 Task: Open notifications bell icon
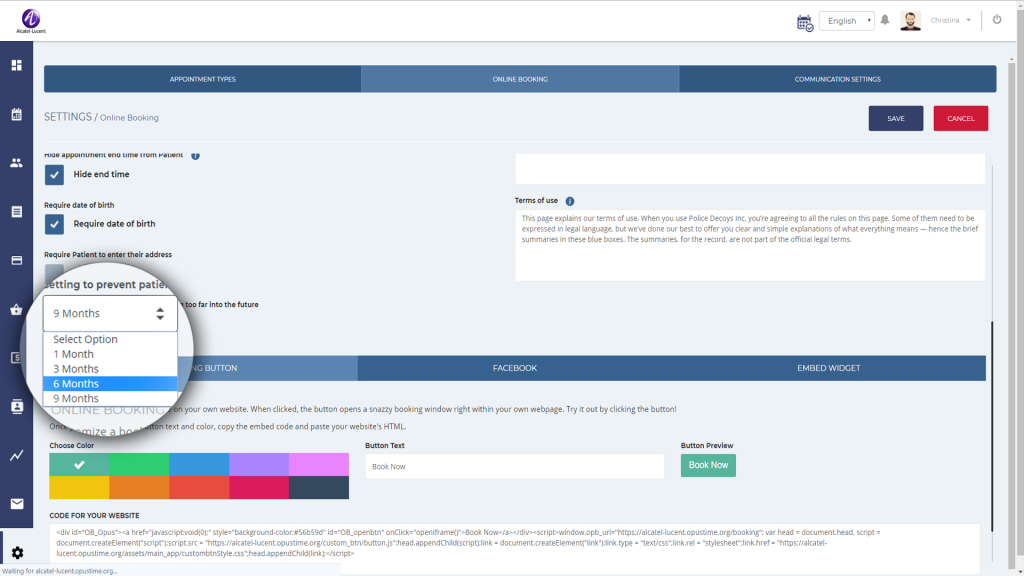885,20
